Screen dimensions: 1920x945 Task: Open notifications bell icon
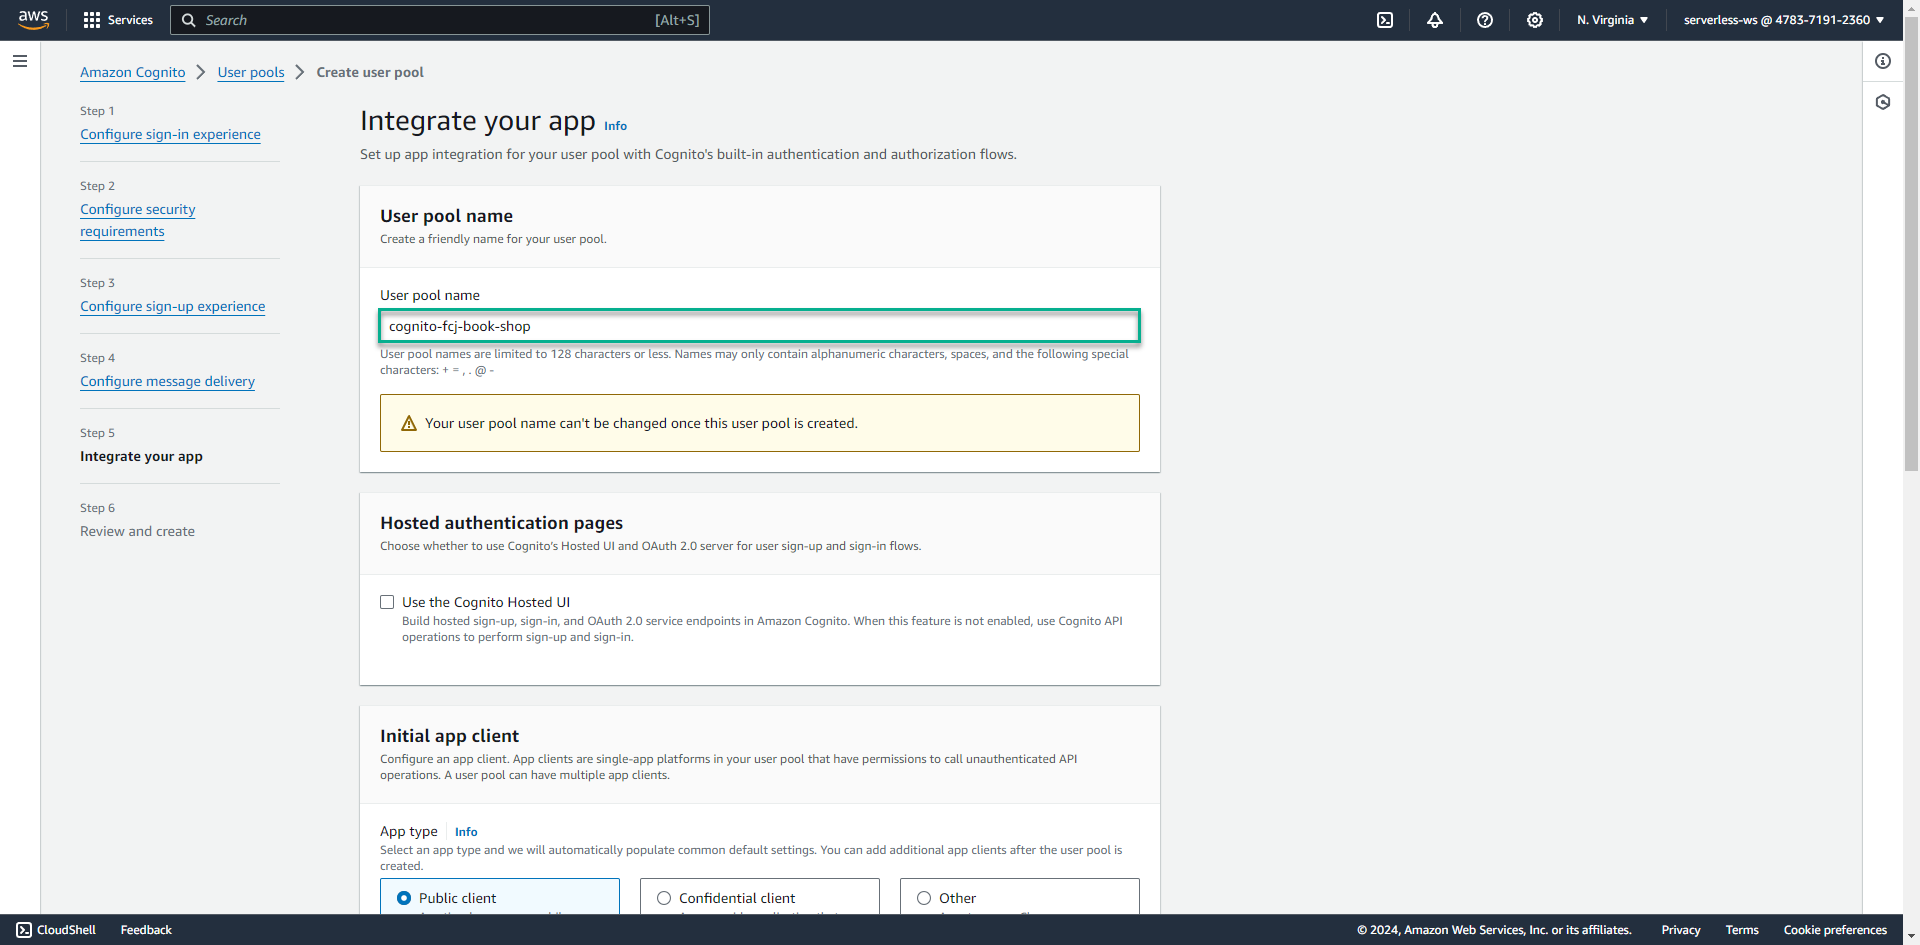tap(1435, 20)
